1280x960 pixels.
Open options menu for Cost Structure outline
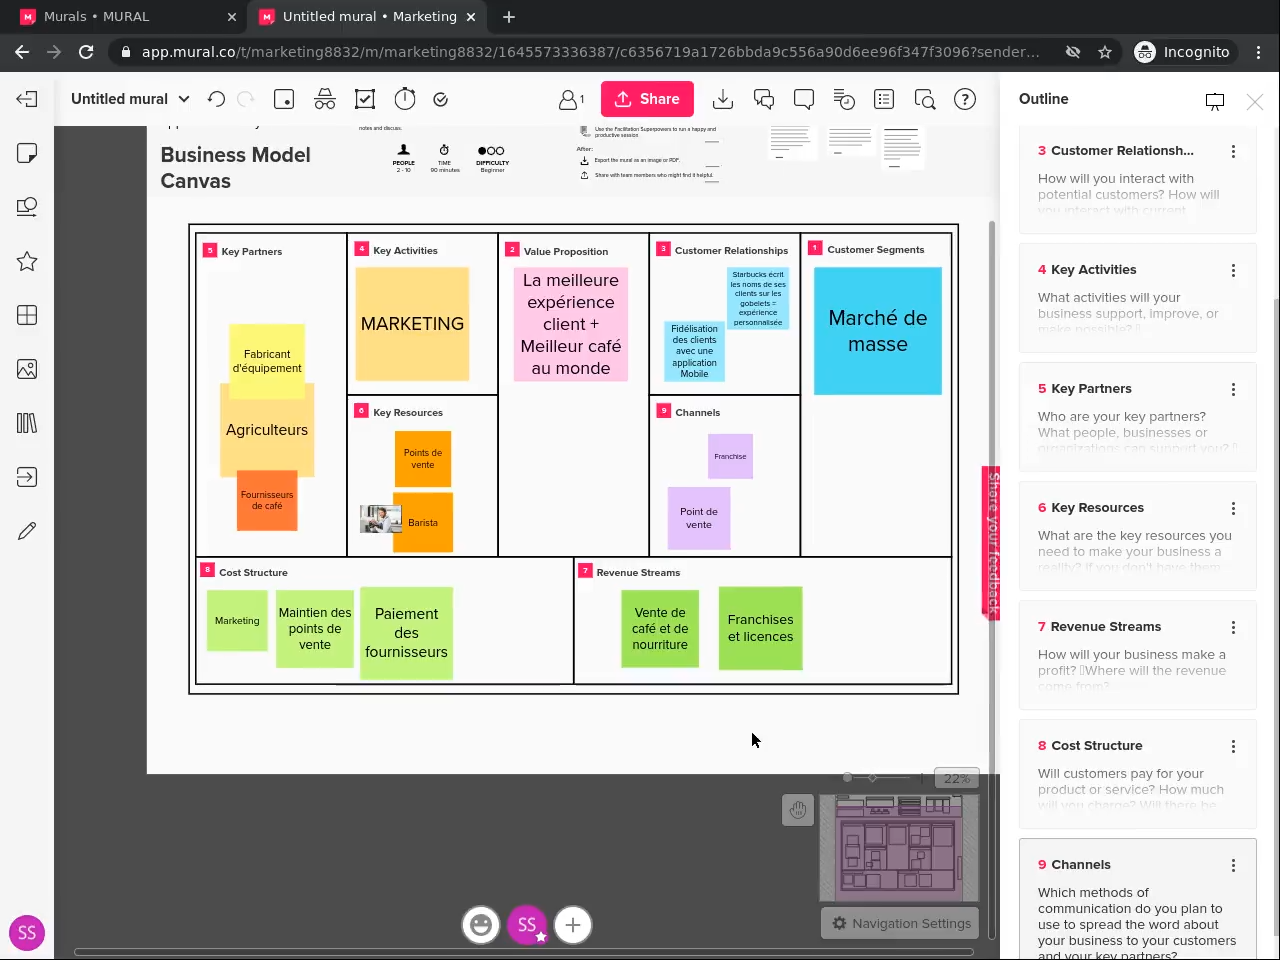pyautogui.click(x=1233, y=746)
